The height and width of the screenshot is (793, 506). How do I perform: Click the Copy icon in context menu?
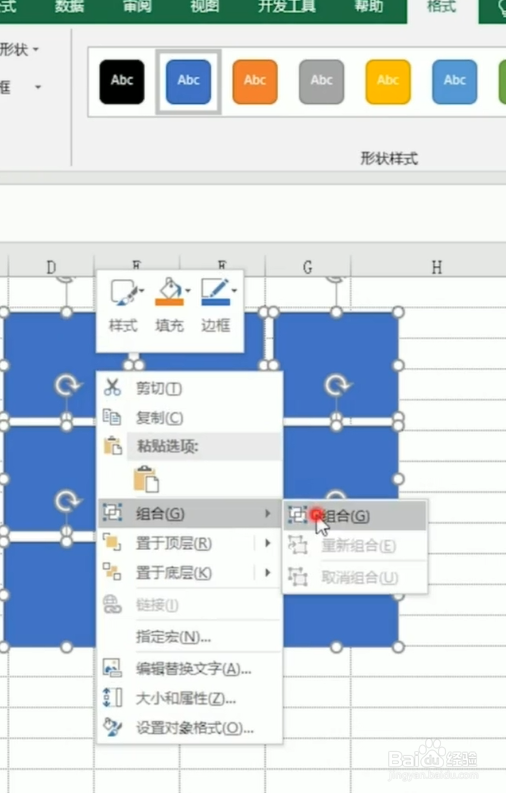112,417
